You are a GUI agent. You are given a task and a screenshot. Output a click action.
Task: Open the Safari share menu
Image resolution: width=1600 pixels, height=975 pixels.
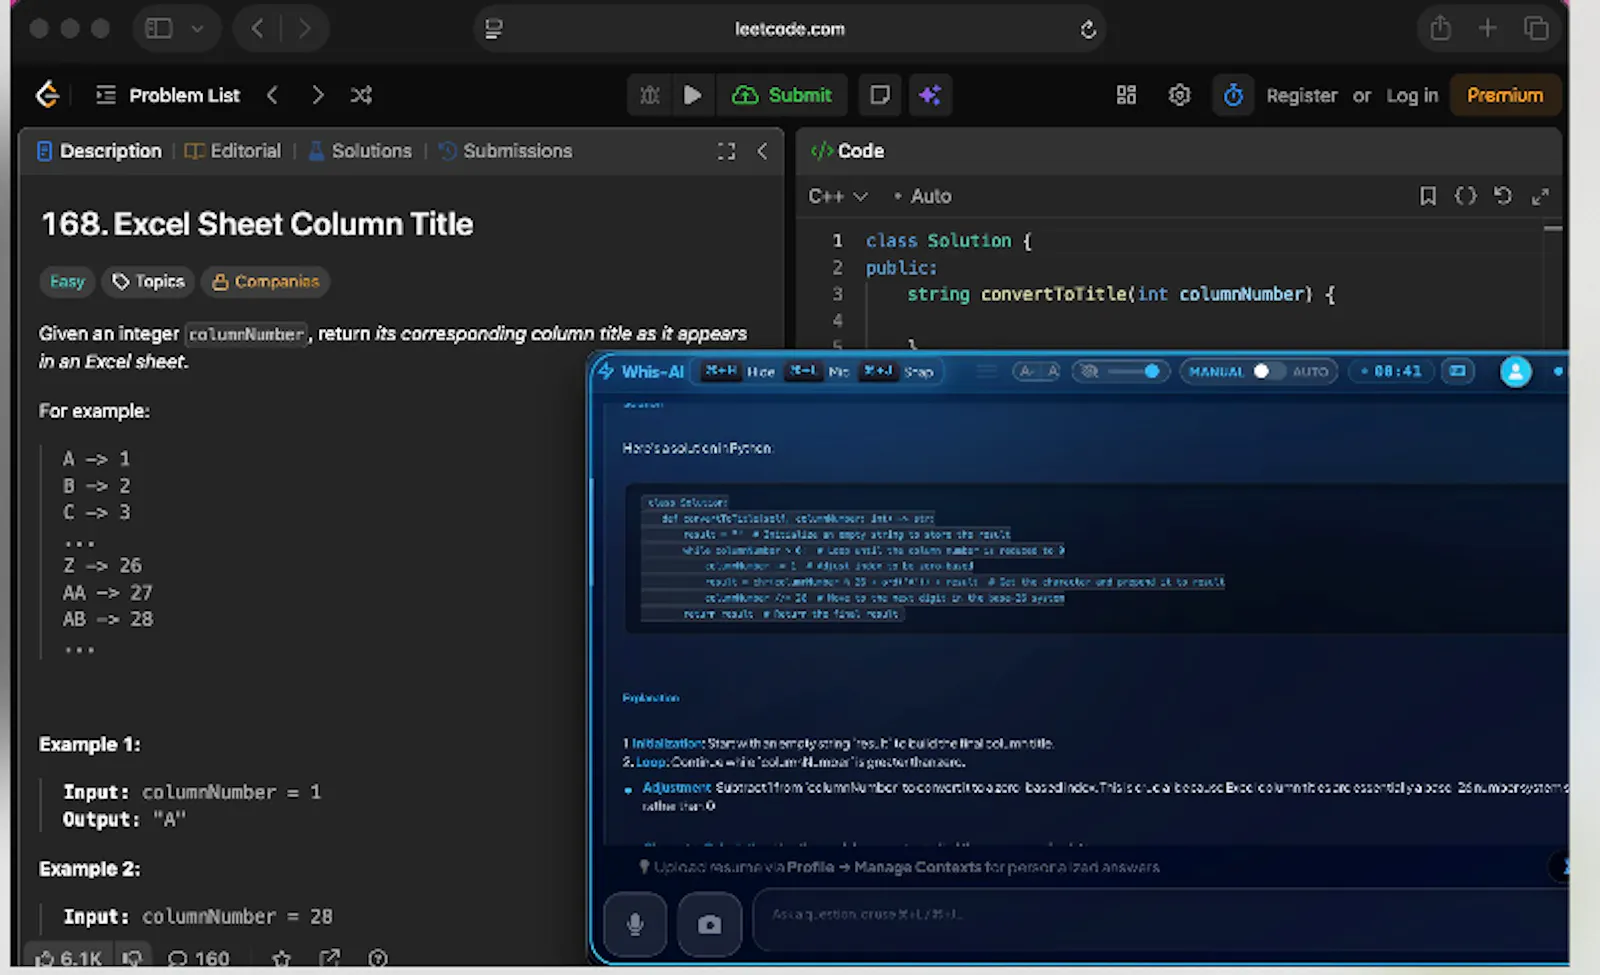click(x=1440, y=28)
